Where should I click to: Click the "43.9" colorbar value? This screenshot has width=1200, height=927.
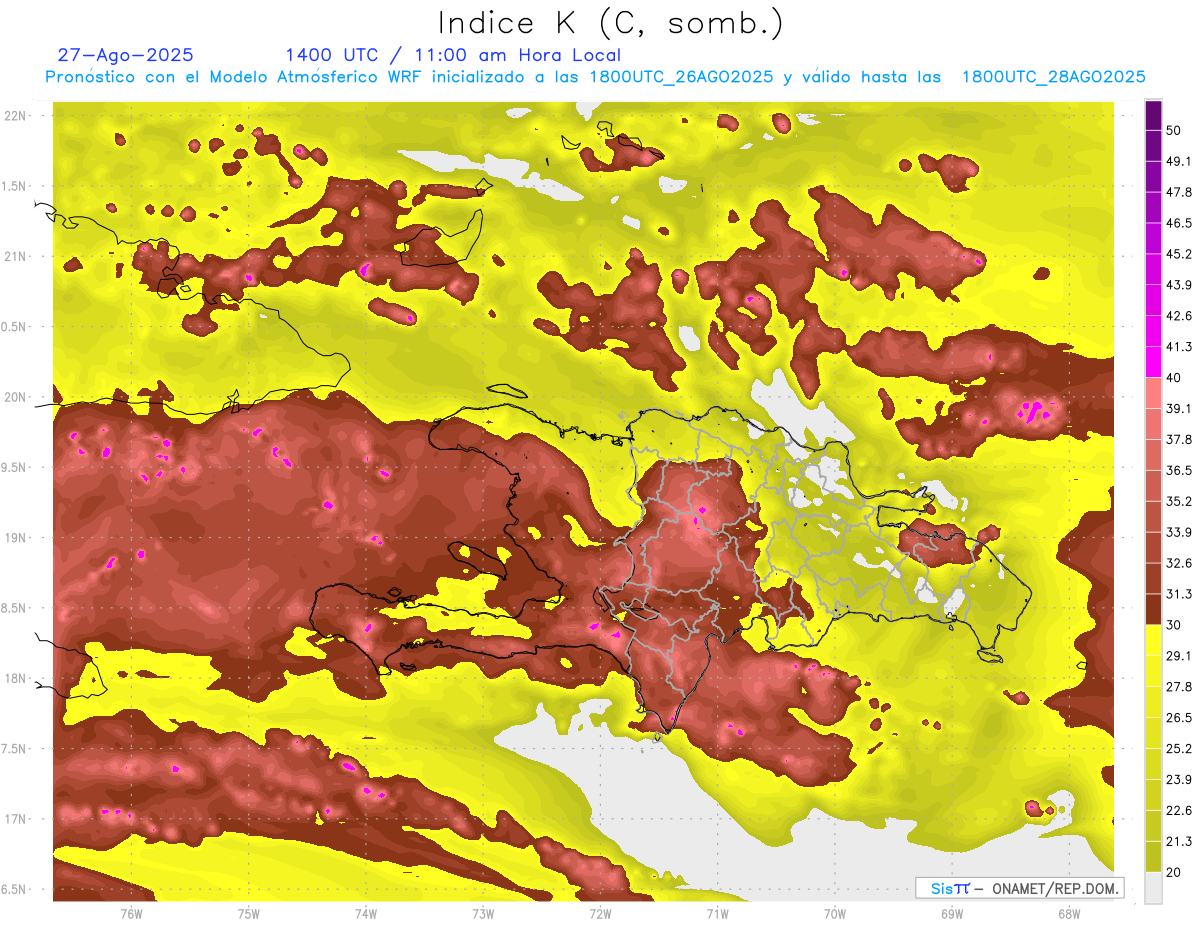coord(1179,285)
